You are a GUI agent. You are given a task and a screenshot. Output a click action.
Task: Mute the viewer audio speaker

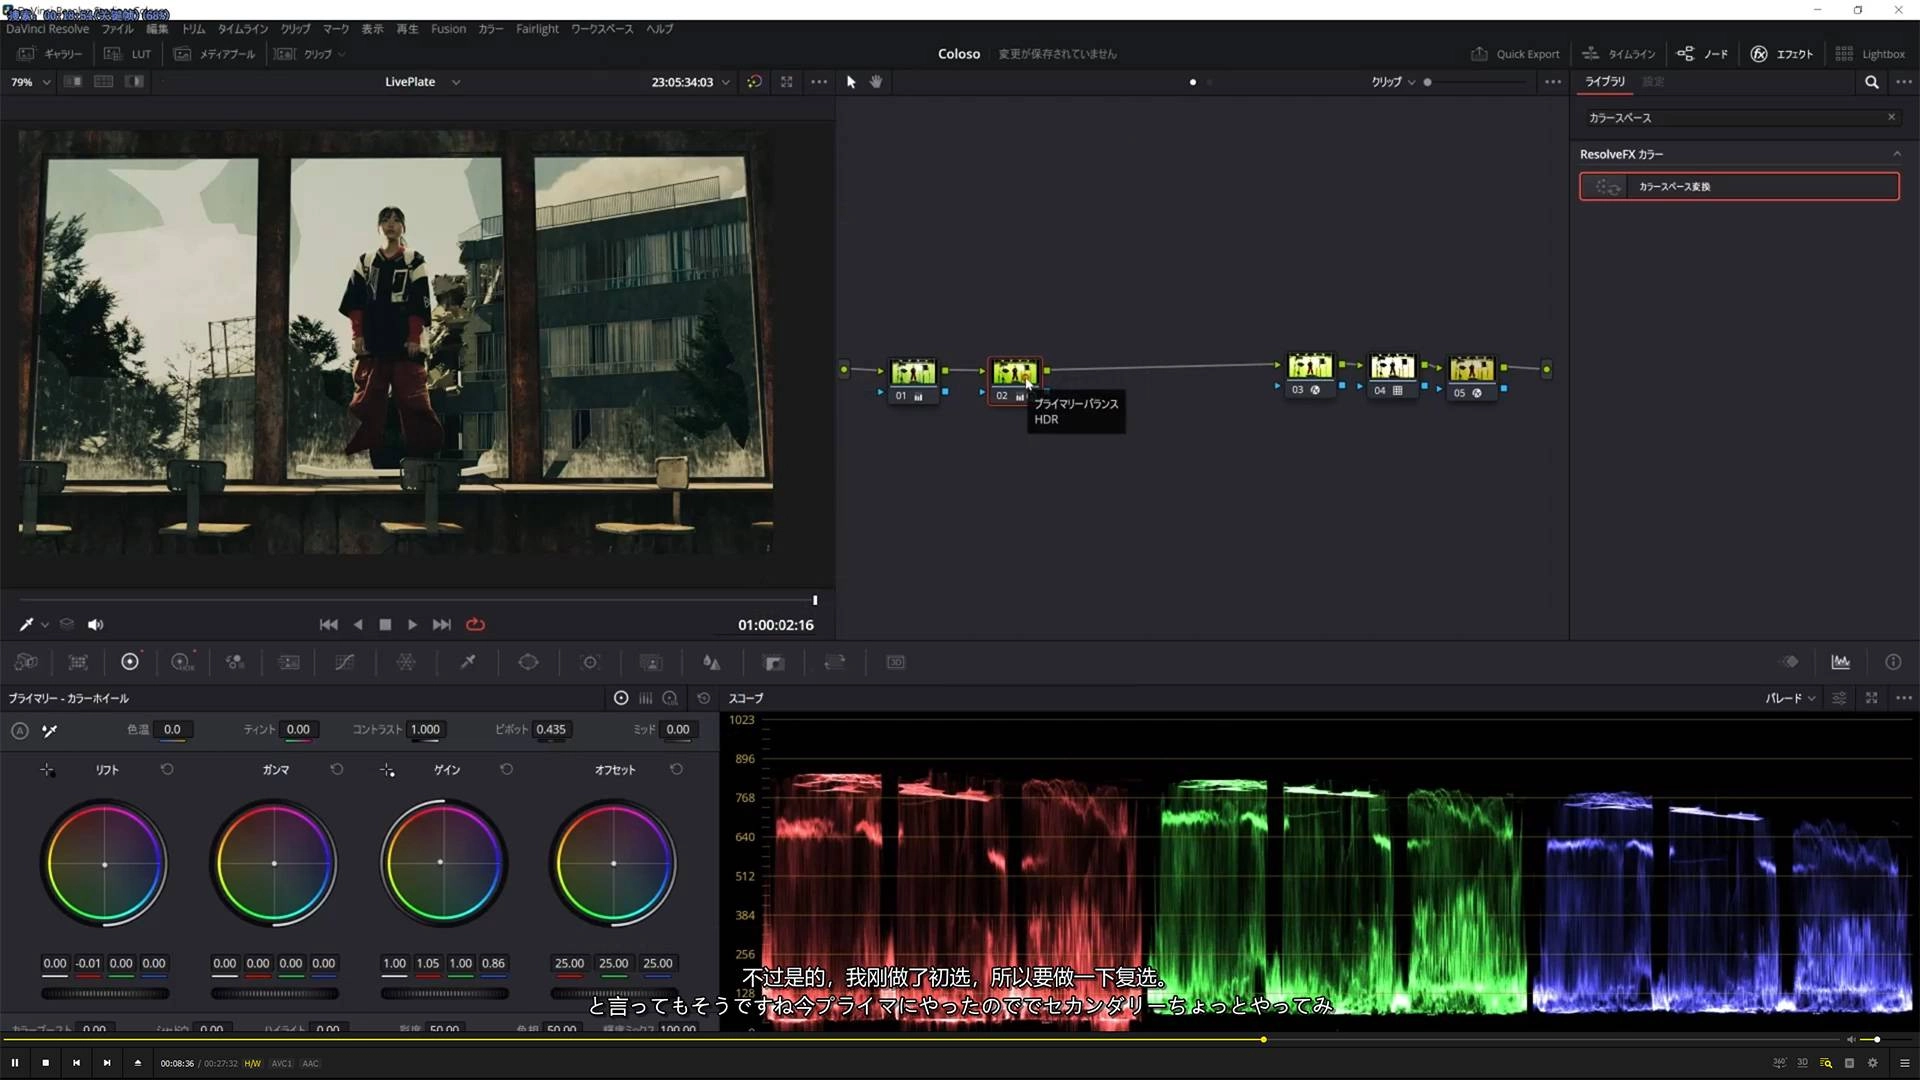click(x=95, y=624)
